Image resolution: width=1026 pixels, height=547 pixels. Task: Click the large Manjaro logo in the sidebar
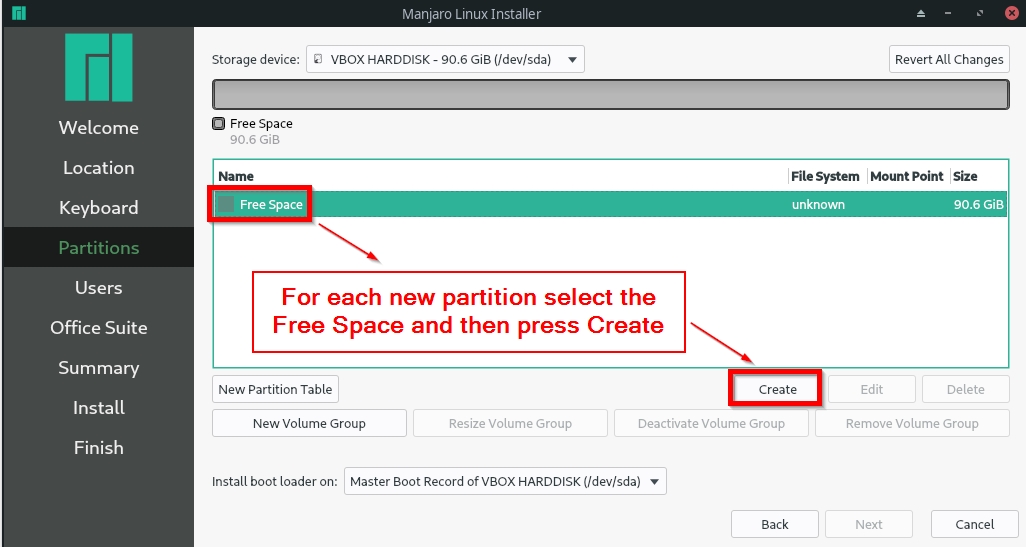tap(99, 67)
